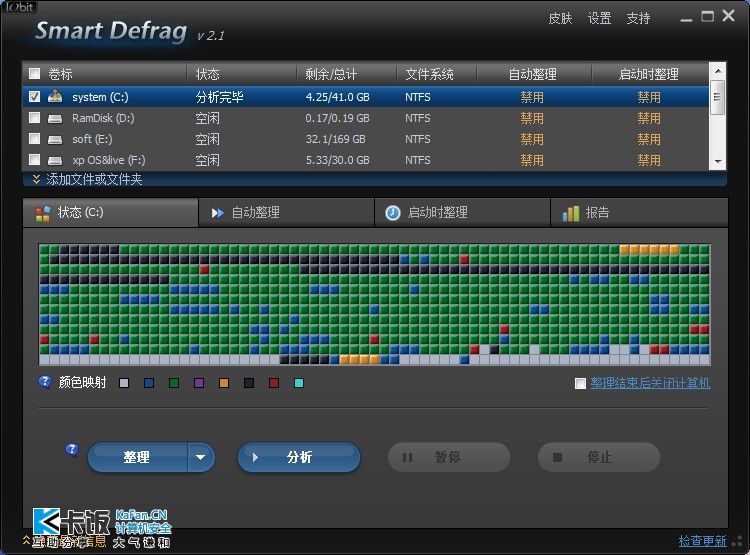Viewport: 750px width, 555px height.
Task: Click the xp OS&live (F:) drive icon
Action: pos(55,160)
